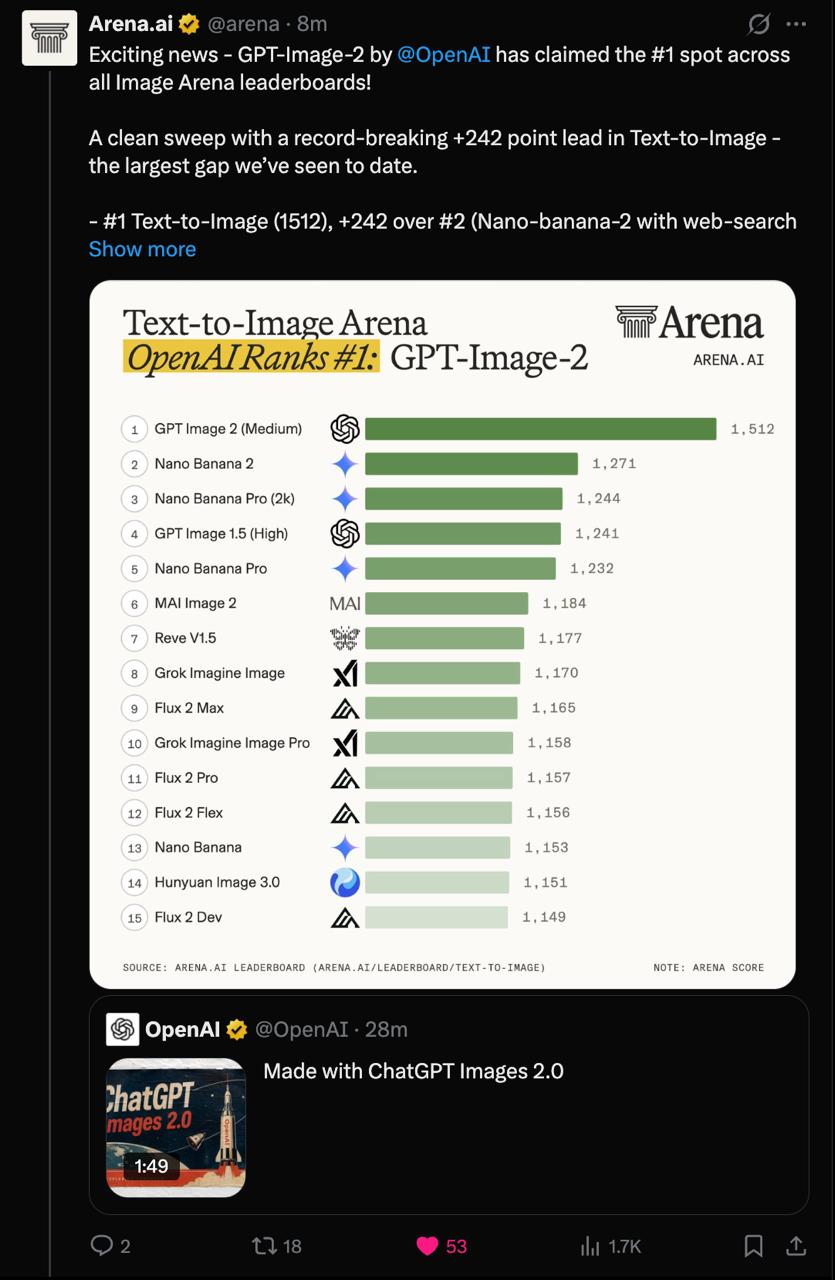Expand the post with Show more
The width and height of the screenshot is (835, 1280).
[x=142, y=249]
